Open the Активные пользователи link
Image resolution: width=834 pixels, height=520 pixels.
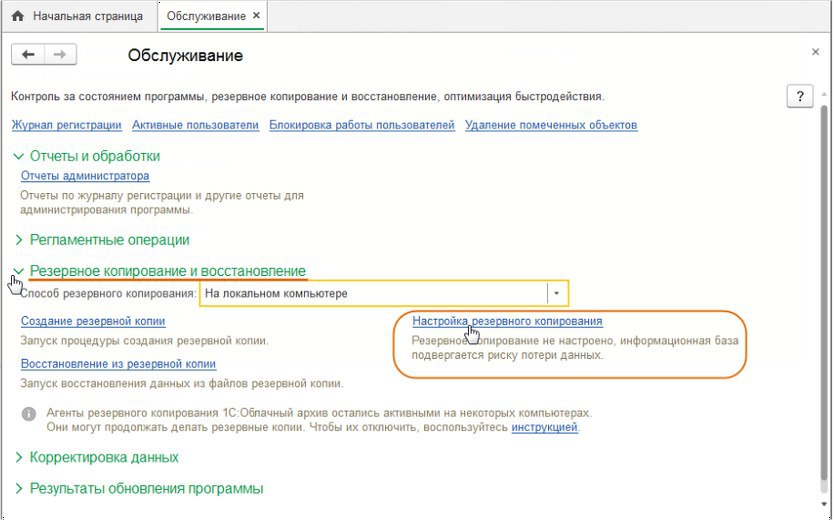coord(195,125)
